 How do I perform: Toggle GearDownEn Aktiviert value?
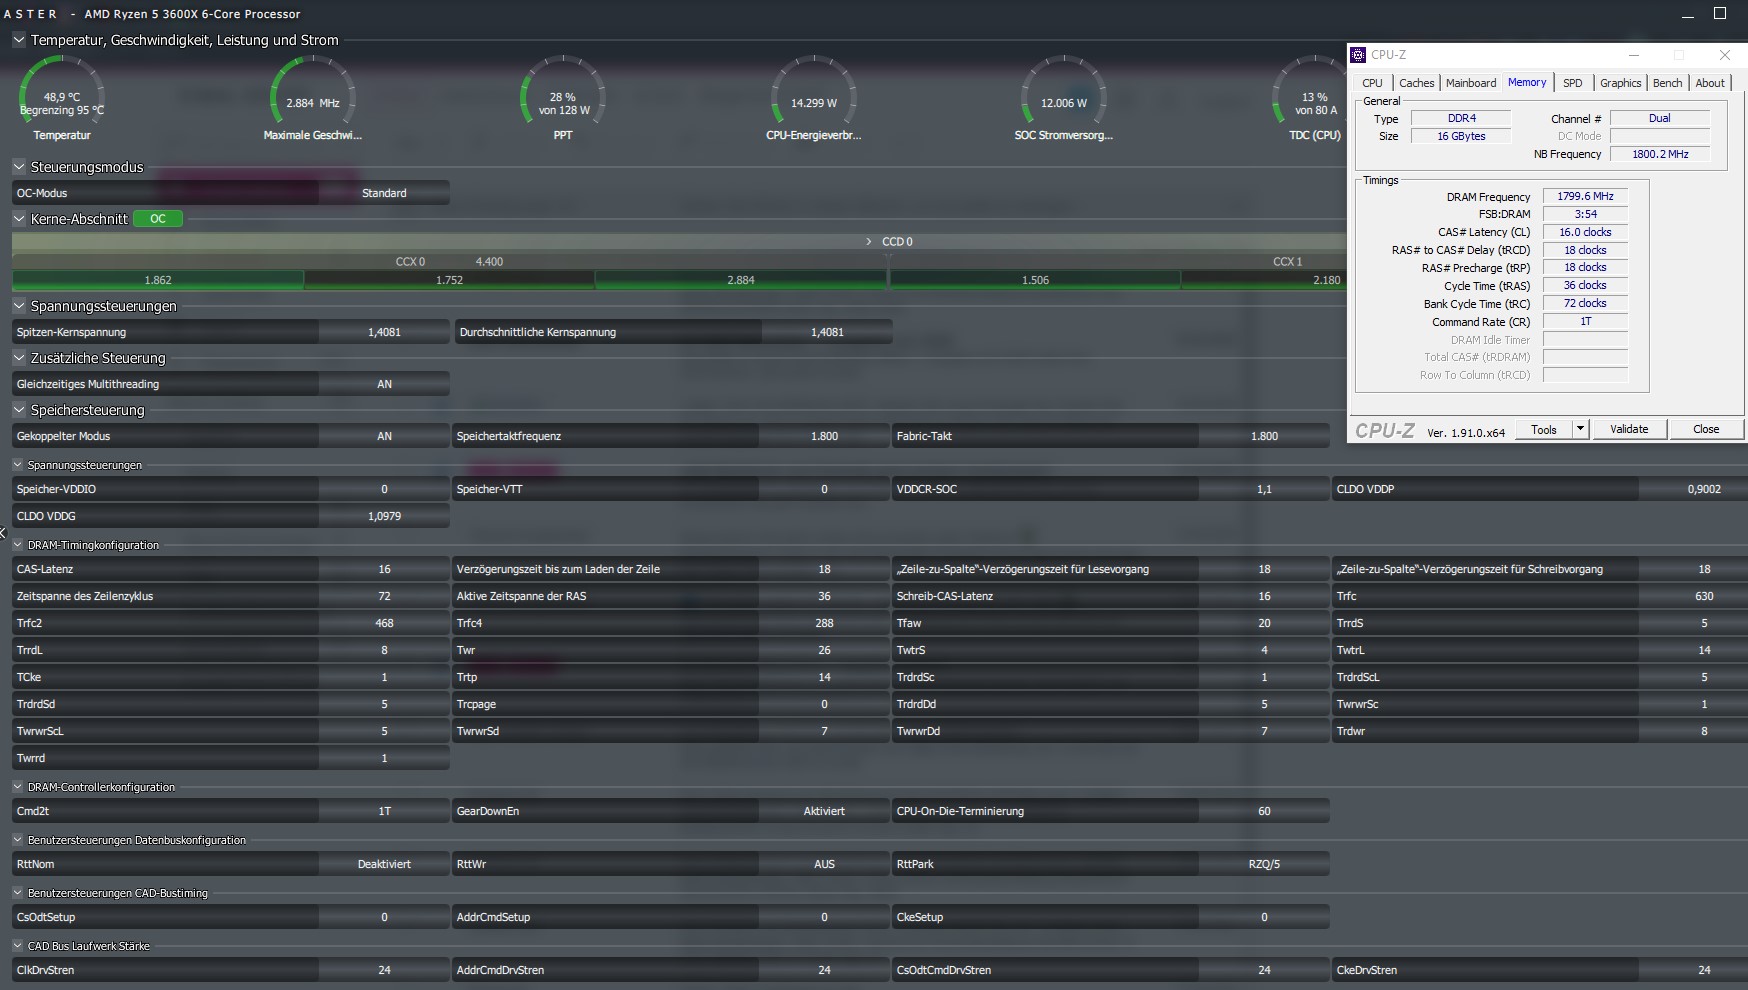[x=824, y=811]
